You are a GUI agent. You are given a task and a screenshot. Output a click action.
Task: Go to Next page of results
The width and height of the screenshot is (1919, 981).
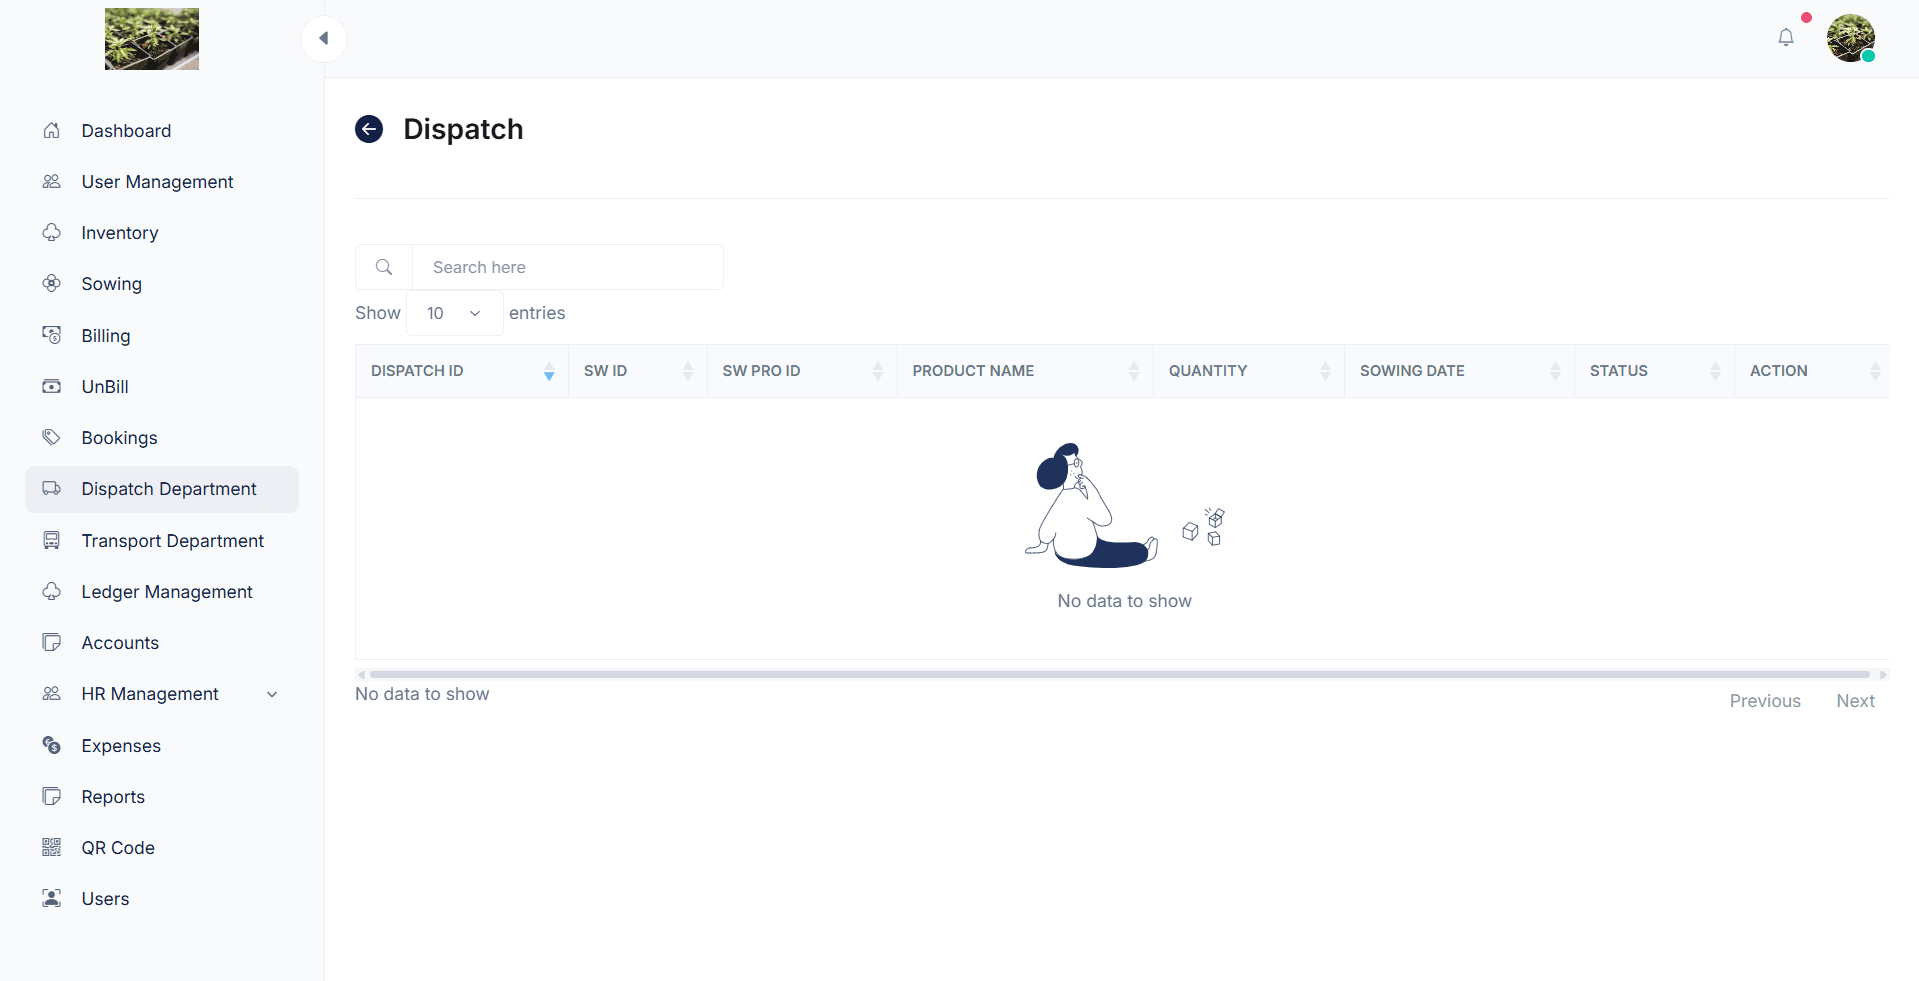[1855, 701]
